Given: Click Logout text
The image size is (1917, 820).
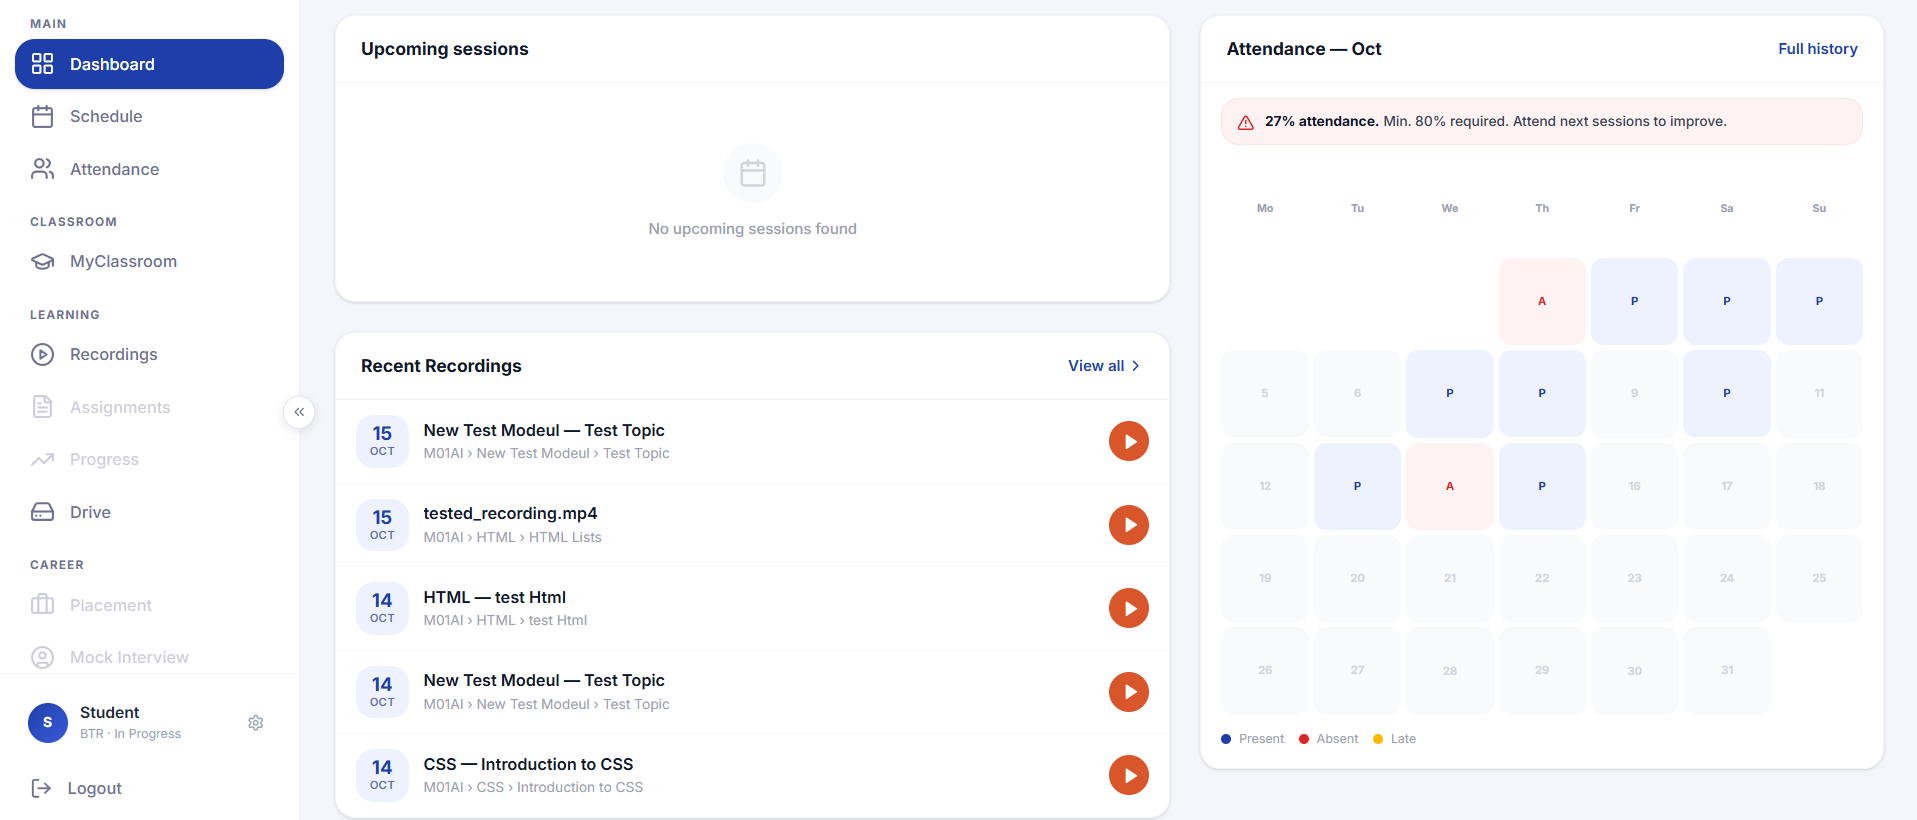Looking at the screenshot, I should pos(95,788).
